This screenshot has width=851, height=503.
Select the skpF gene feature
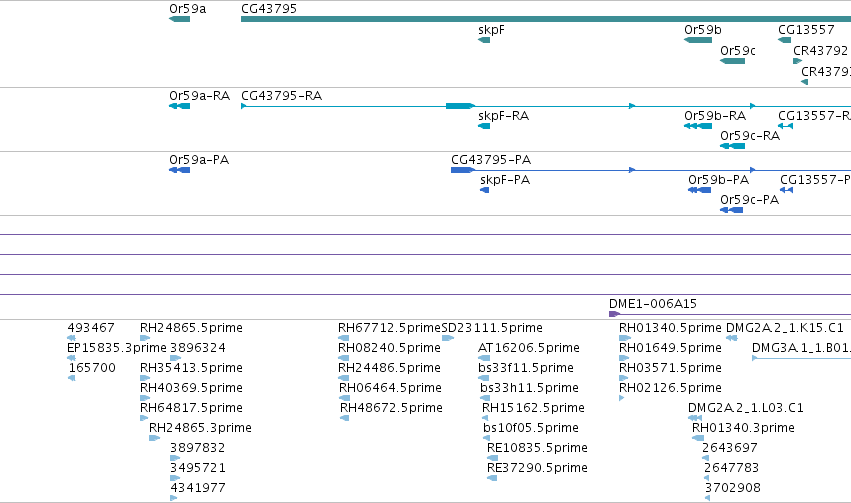484,40
